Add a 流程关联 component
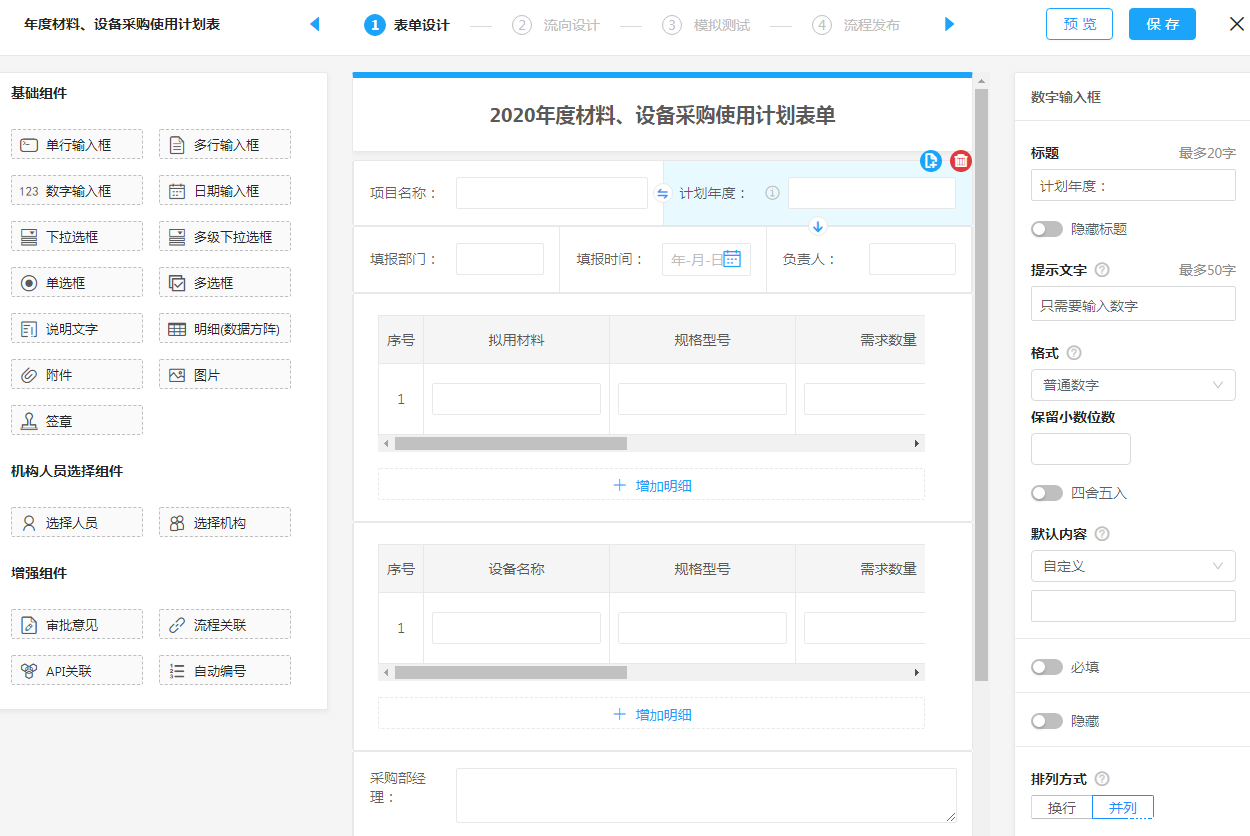The height and width of the screenshot is (836, 1250). [x=225, y=624]
